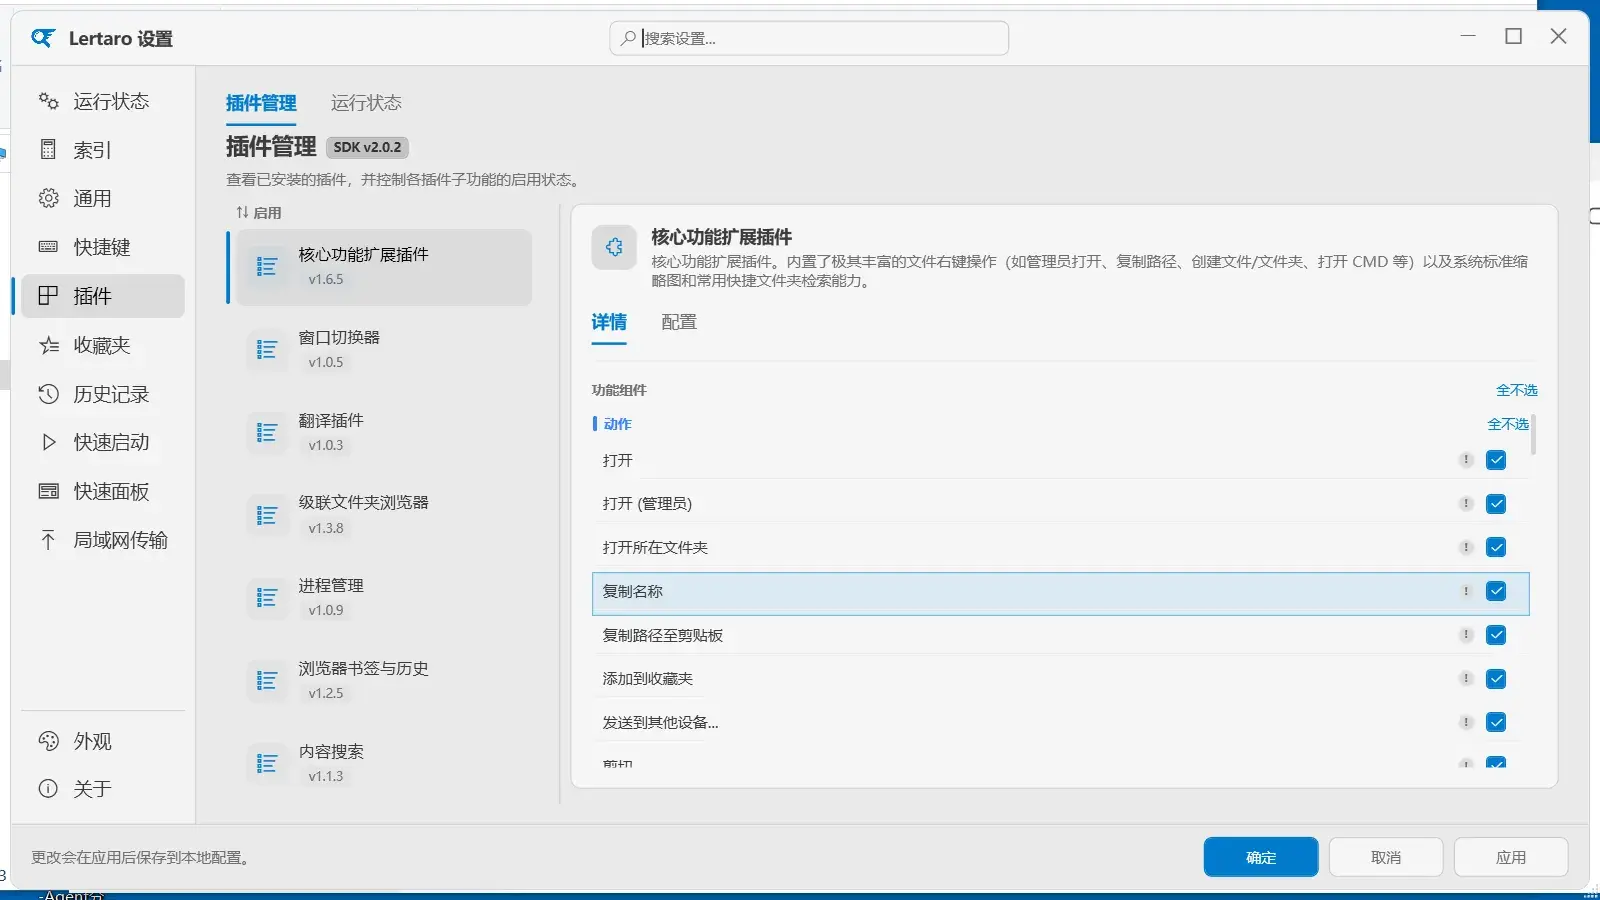The width and height of the screenshot is (1600, 900).
Task: Click the v1.6.5 version label
Action: 326,280
